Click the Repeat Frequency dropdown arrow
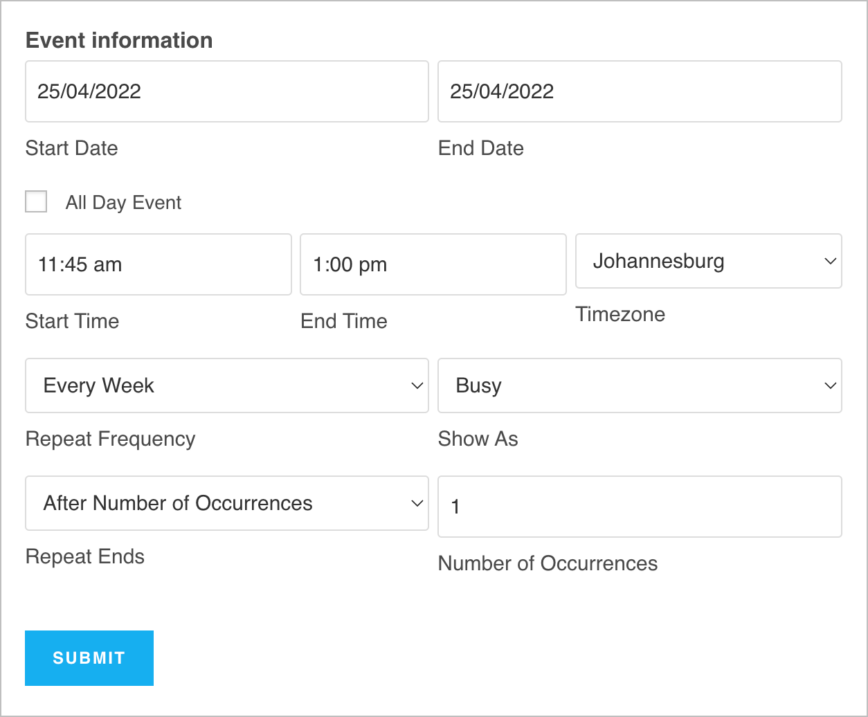The width and height of the screenshot is (868, 717). pos(416,385)
